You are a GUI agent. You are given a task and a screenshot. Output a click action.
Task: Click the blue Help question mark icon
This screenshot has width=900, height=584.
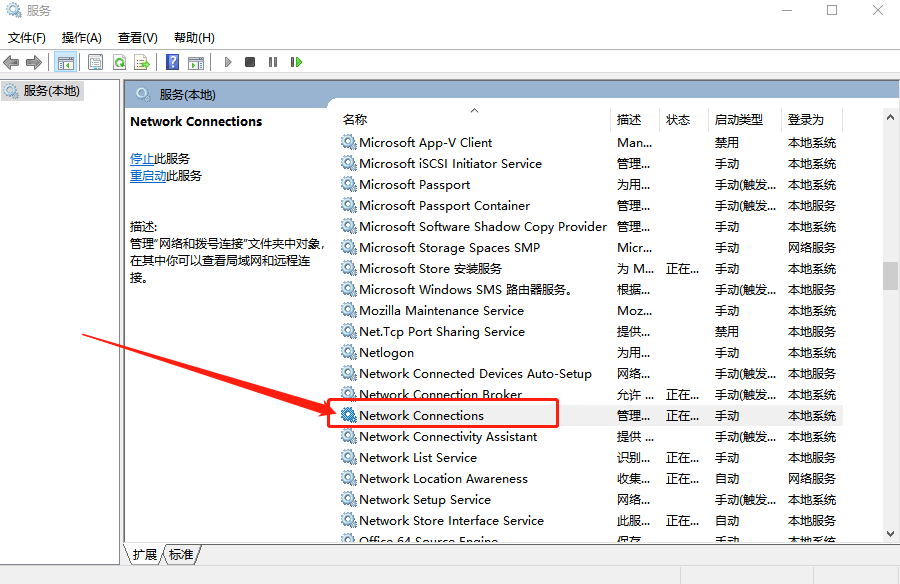click(x=172, y=62)
